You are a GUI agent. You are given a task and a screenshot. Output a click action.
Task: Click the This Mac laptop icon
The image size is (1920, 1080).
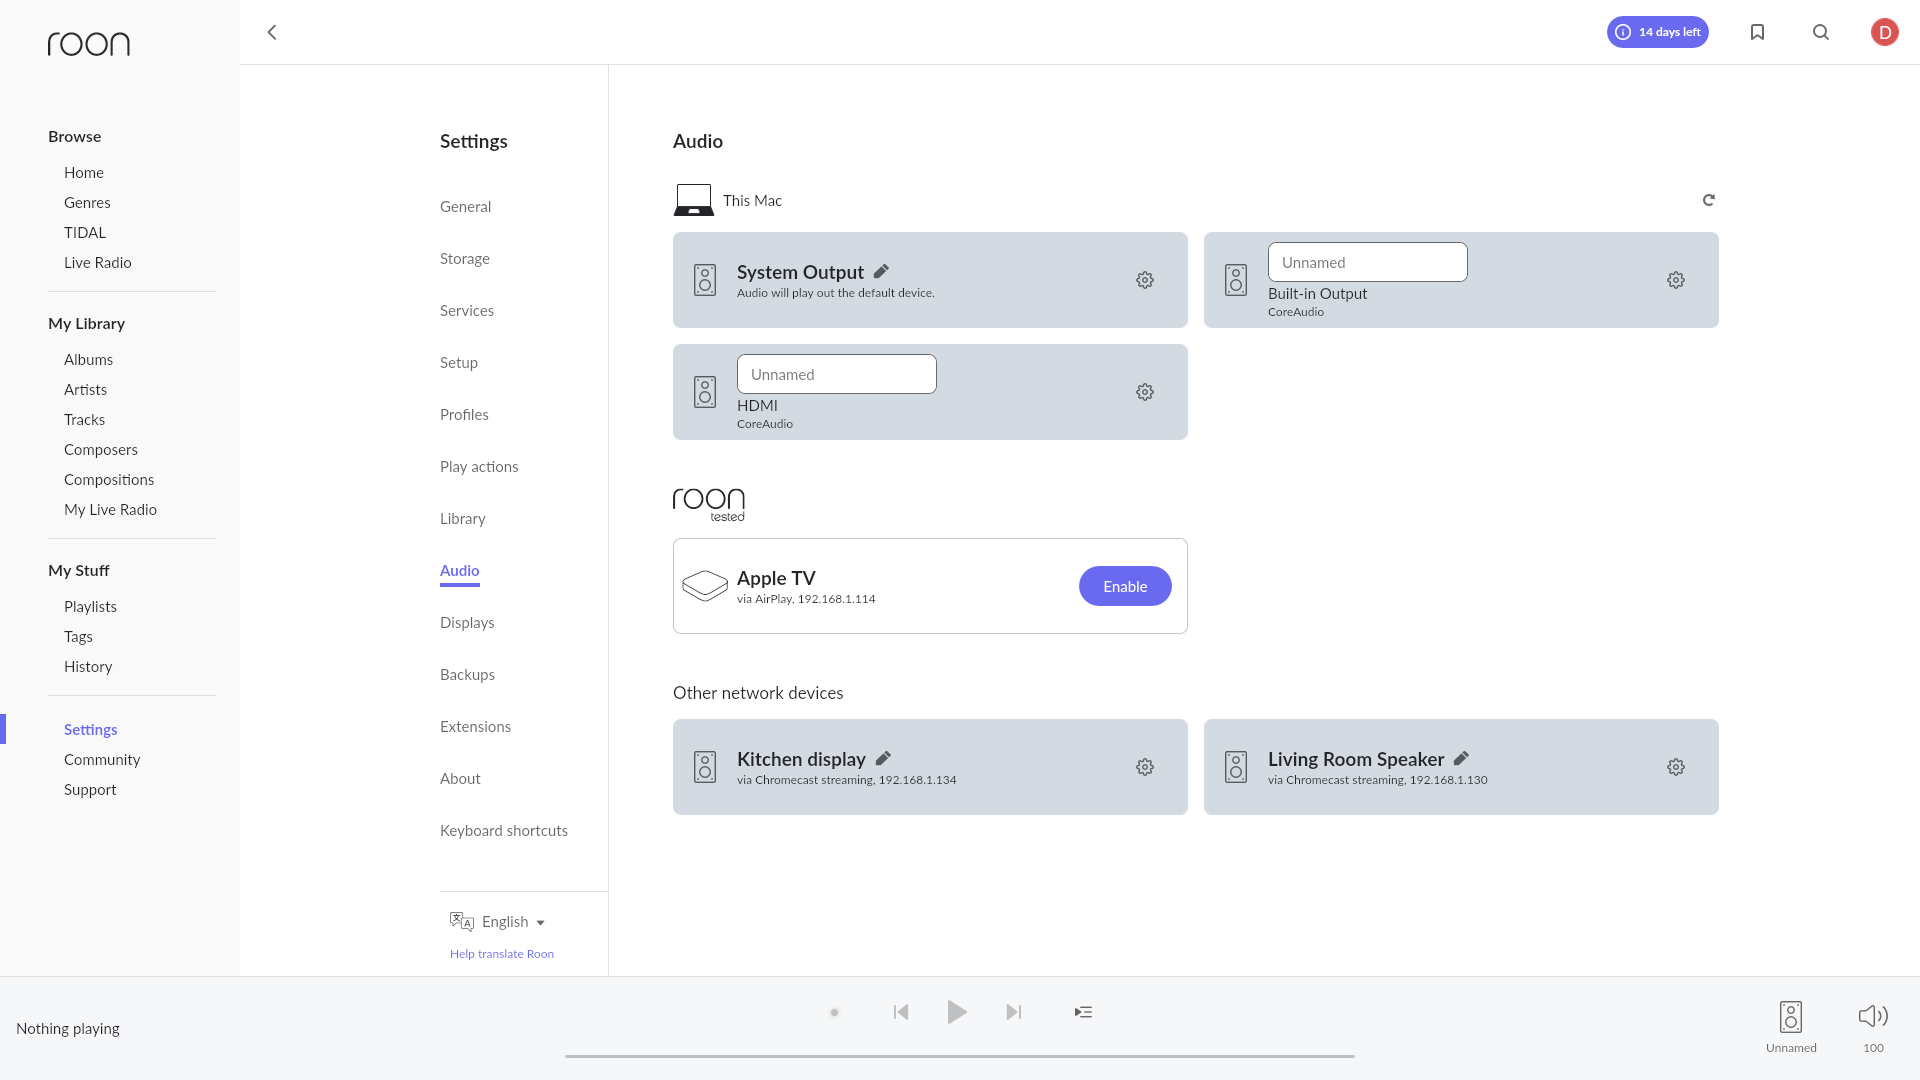tap(694, 200)
